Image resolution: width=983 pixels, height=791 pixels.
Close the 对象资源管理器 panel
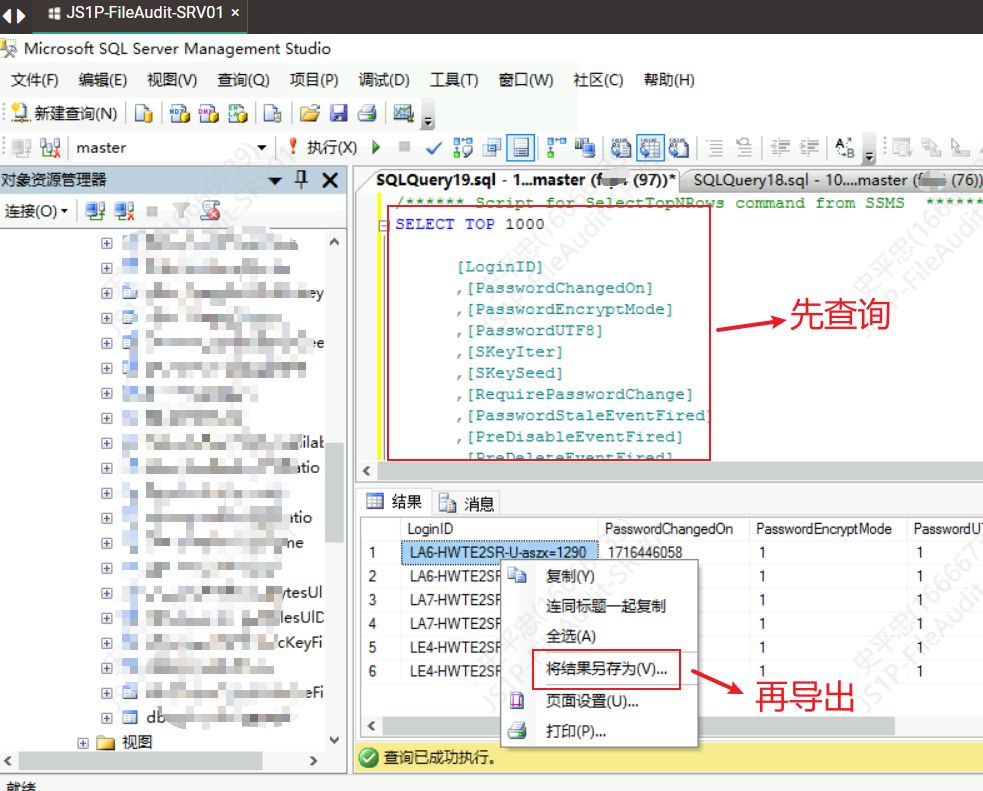point(329,180)
